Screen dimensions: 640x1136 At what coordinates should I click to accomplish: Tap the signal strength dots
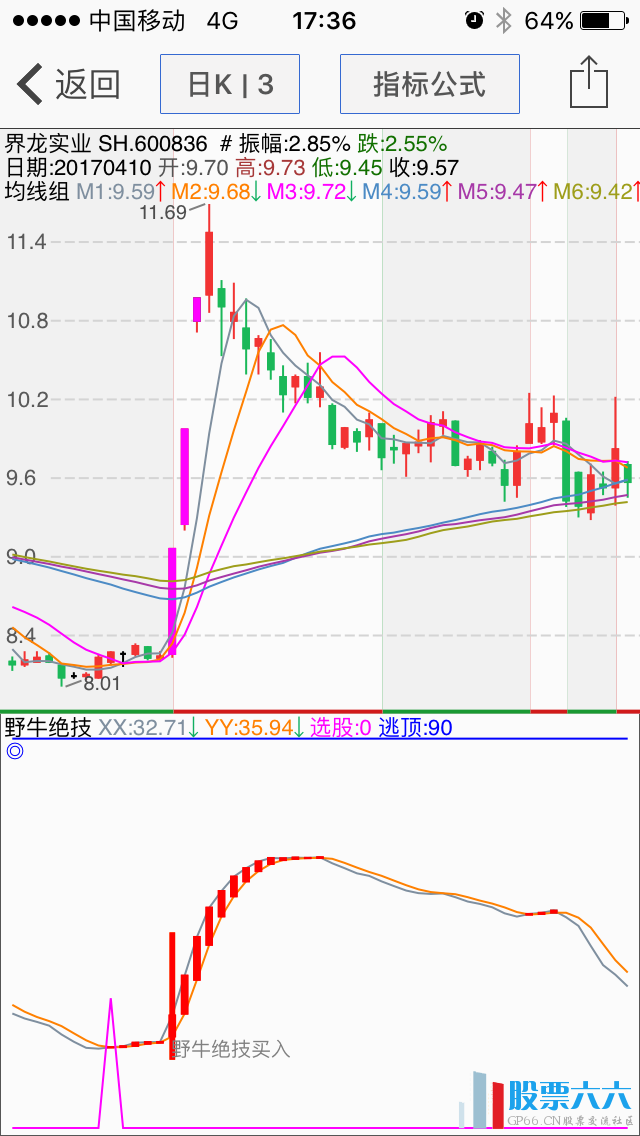click(46, 21)
